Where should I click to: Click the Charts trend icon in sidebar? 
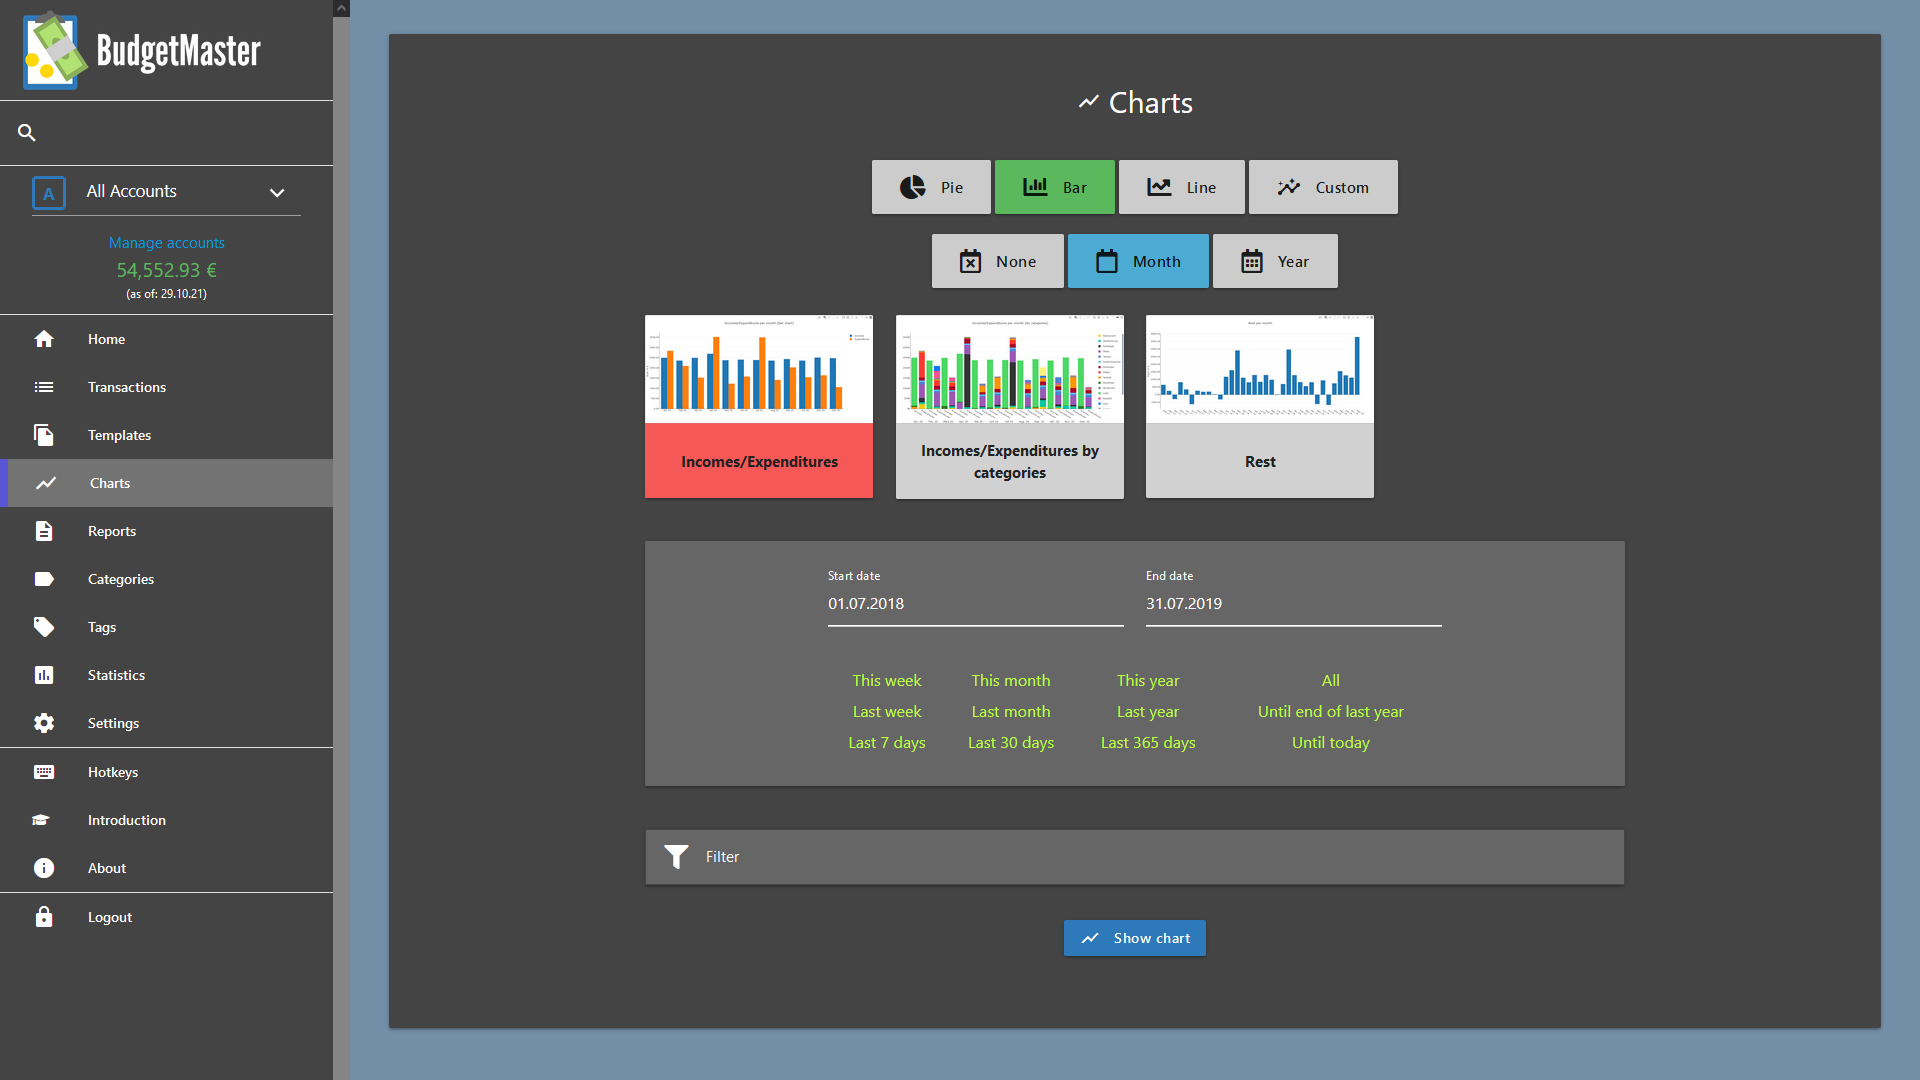click(x=46, y=483)
